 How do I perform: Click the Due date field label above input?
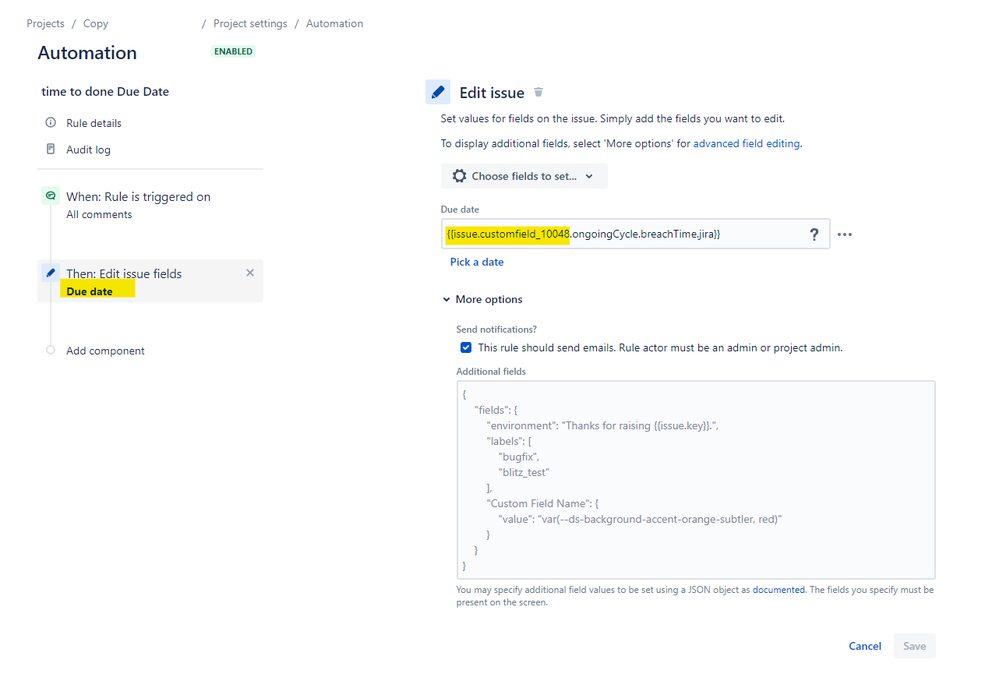[x=460, y=210]
